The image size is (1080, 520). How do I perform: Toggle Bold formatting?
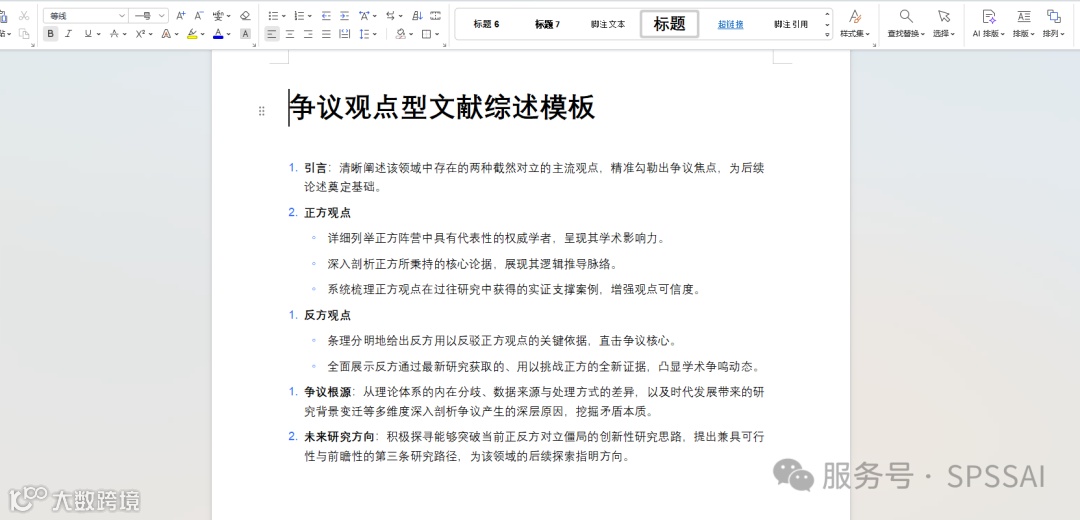coord(50,34)
